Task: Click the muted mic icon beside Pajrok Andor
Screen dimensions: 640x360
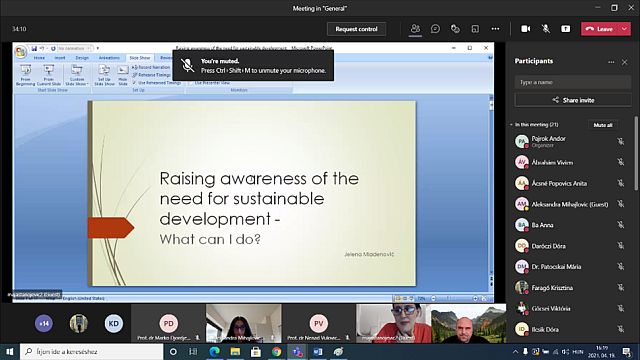Action: [621, 141]
